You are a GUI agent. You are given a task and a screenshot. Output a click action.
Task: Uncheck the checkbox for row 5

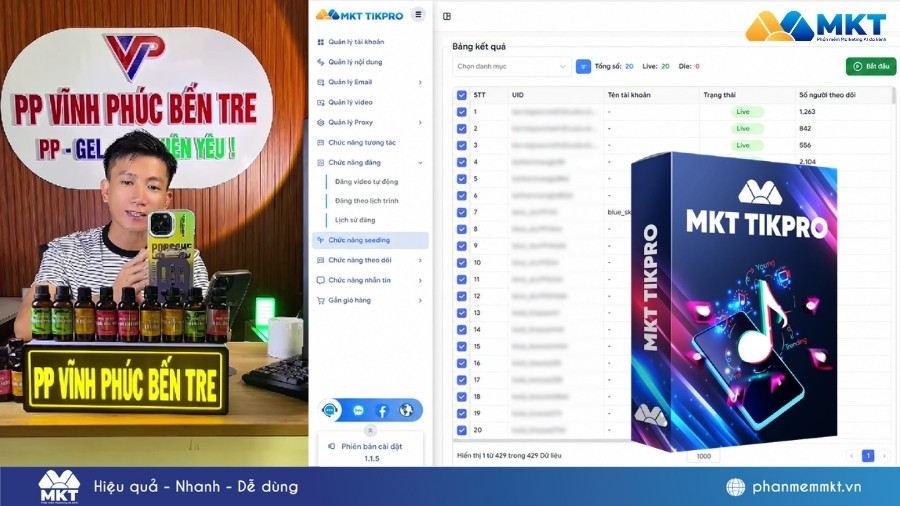click(x=461, y=179)
